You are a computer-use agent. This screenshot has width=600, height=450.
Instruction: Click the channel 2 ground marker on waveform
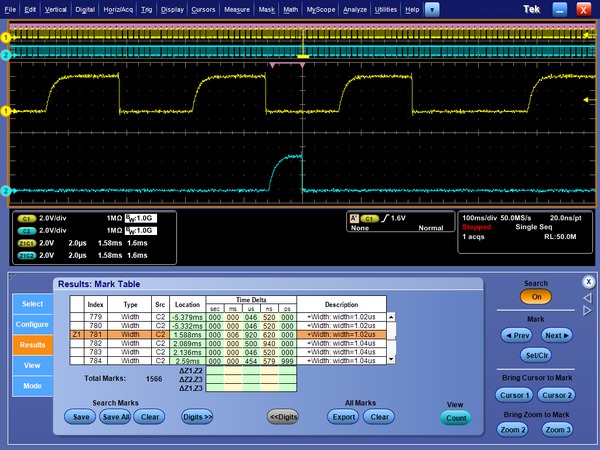tap(5, 190)
